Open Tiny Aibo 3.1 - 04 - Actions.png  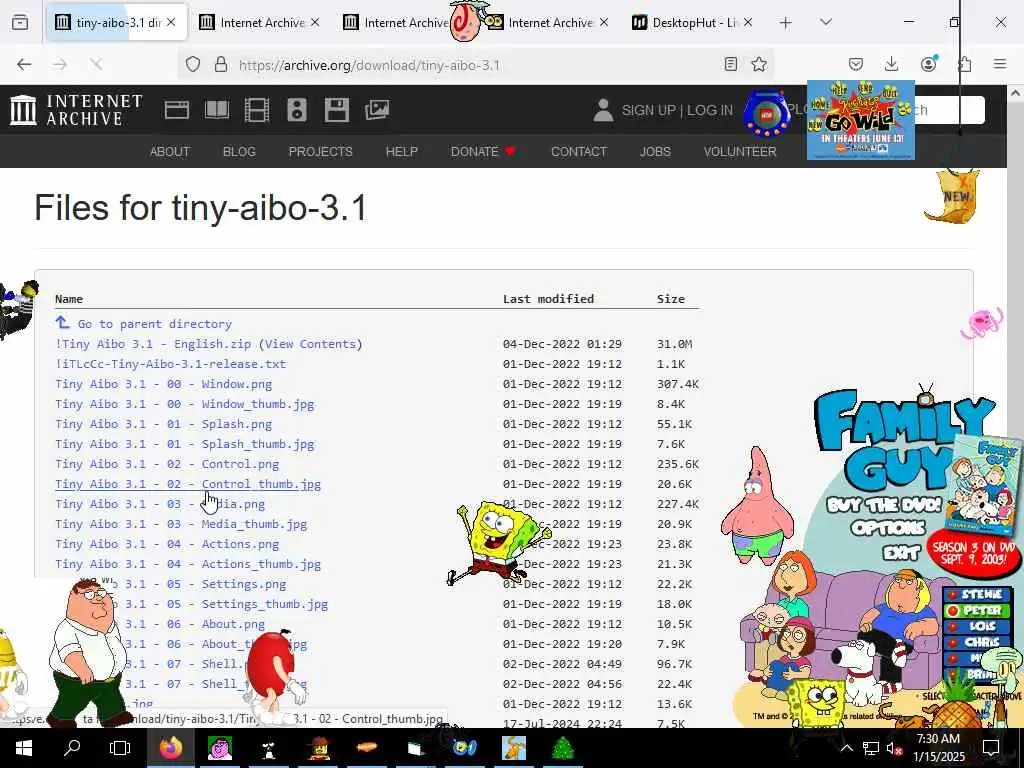[x=167, y=544]
